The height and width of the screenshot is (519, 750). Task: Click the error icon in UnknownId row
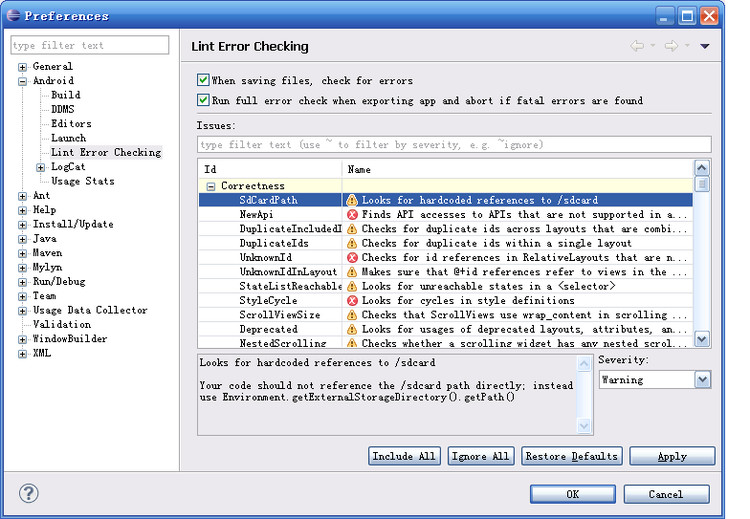[x=352, y=257]
